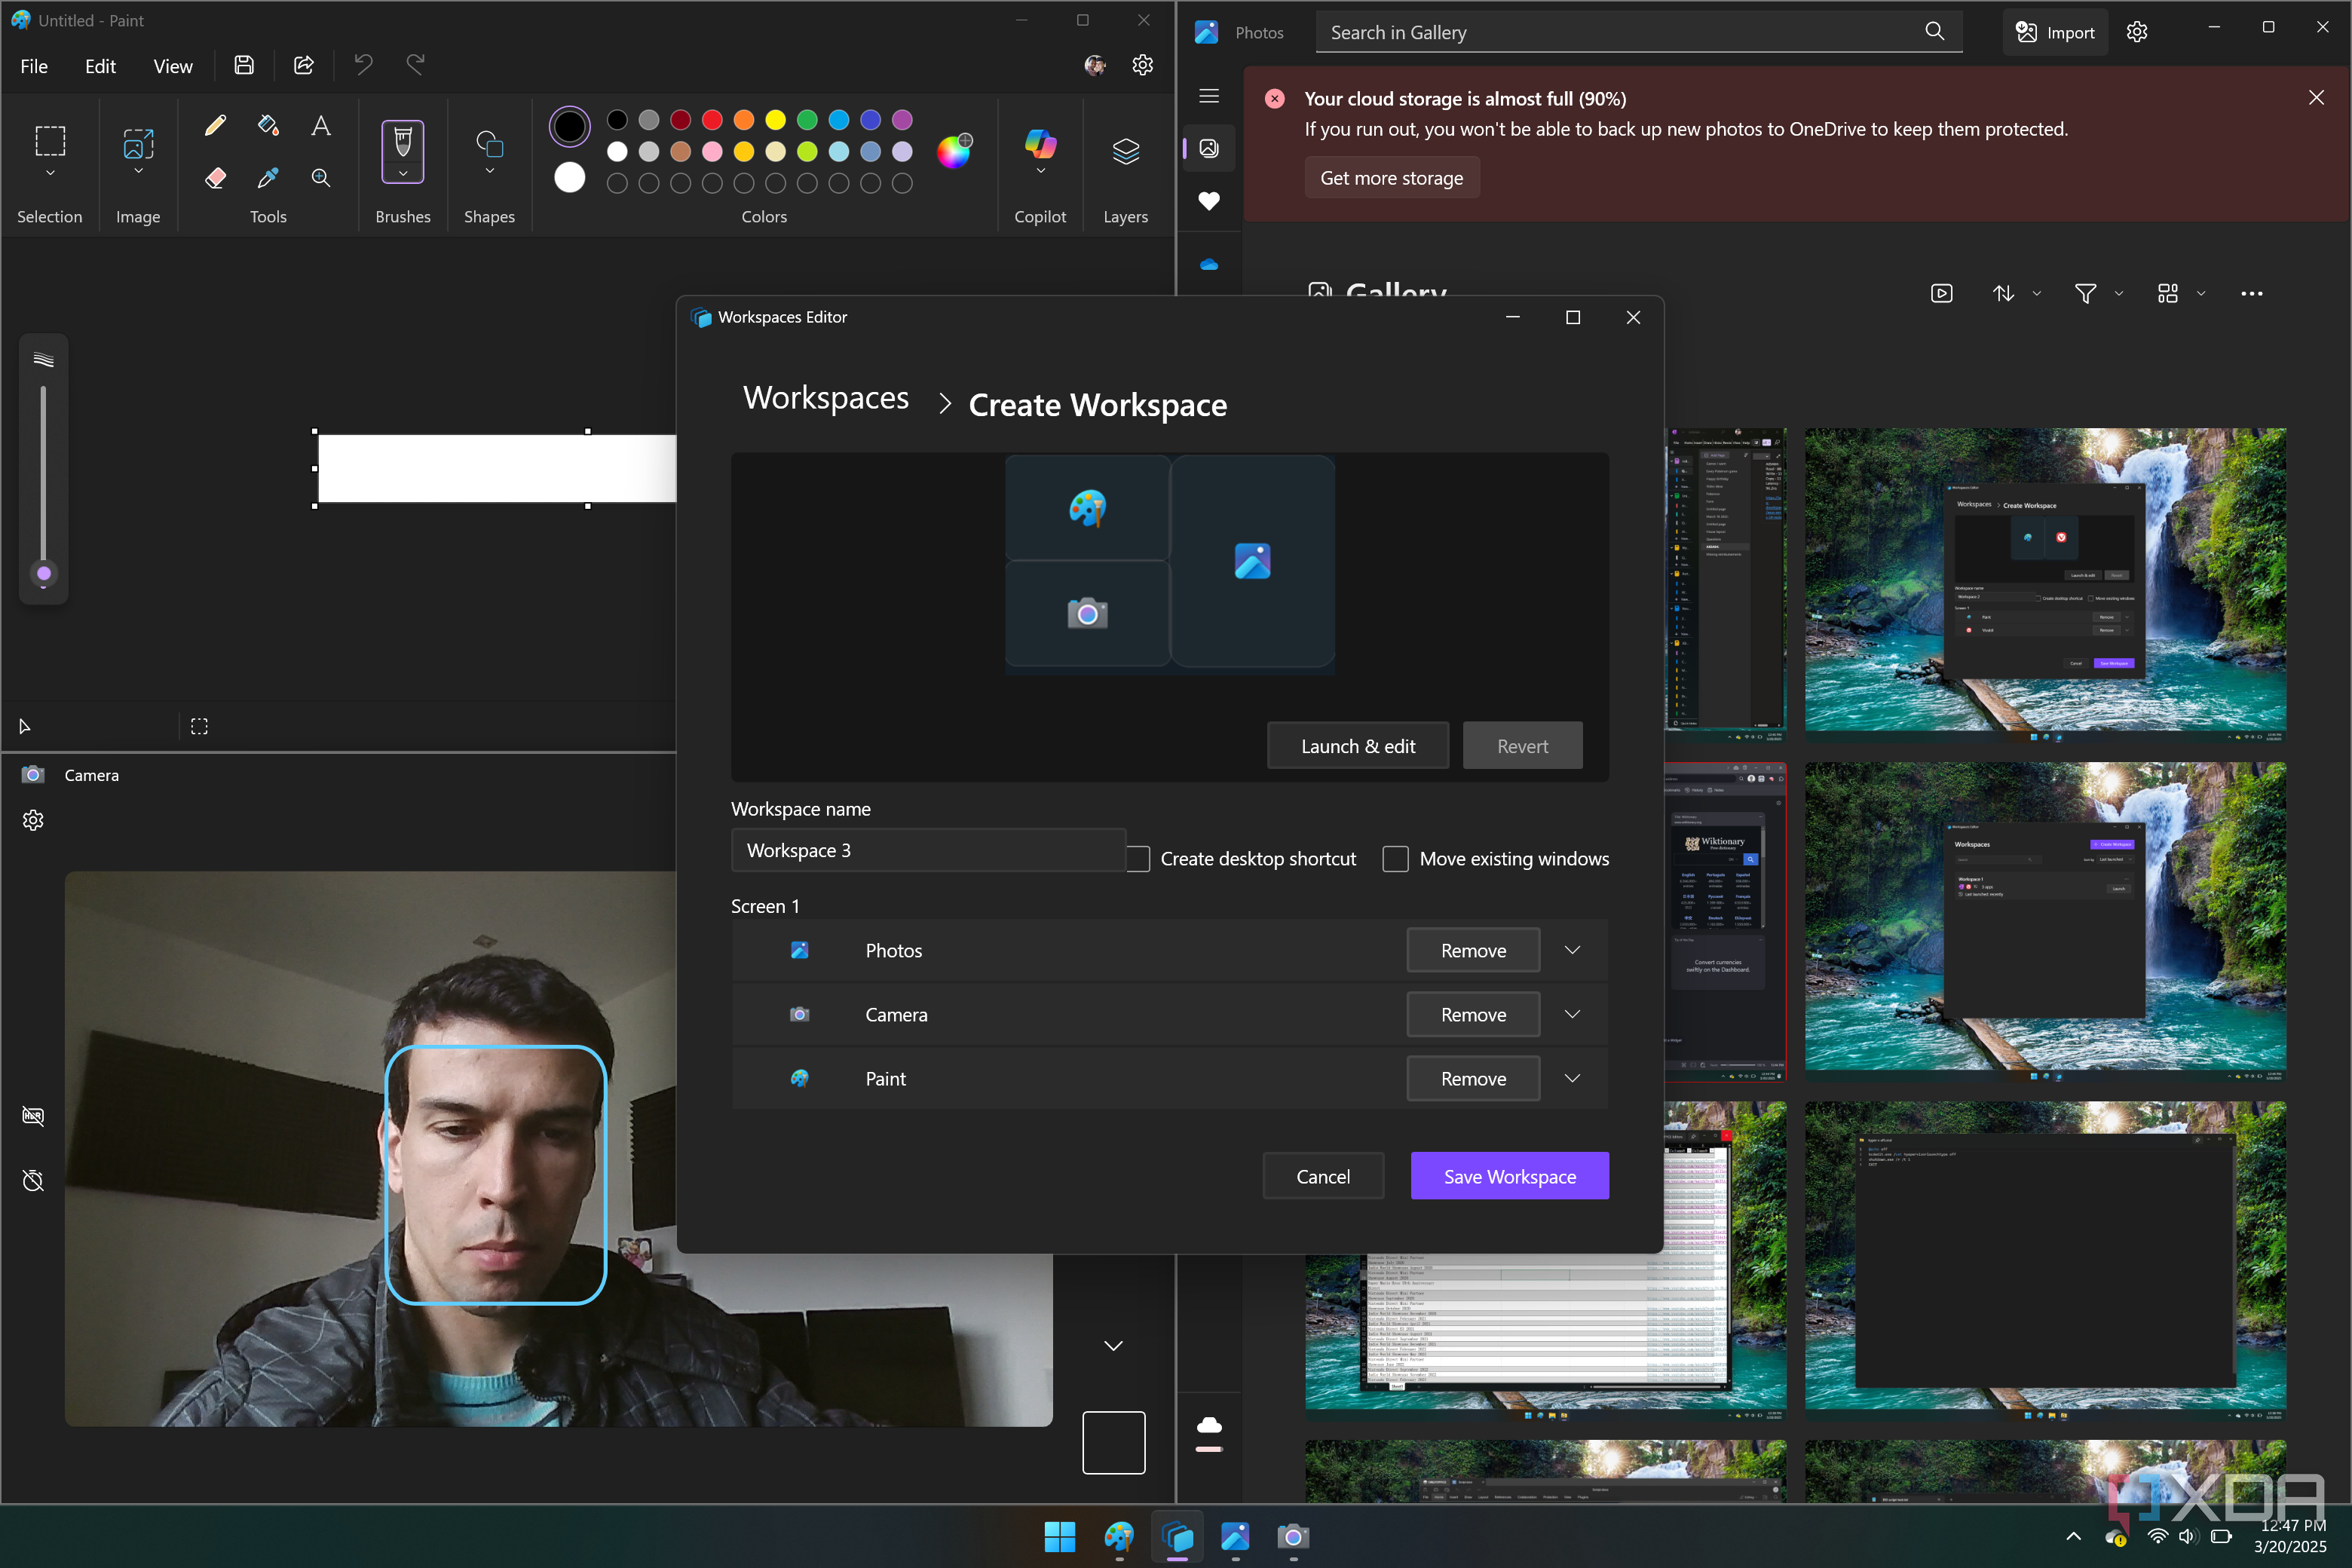Viewport: 2352px width, 1568px height.
Task: Go back to Workspaces breadcrumb
Action: coord(826,398)
